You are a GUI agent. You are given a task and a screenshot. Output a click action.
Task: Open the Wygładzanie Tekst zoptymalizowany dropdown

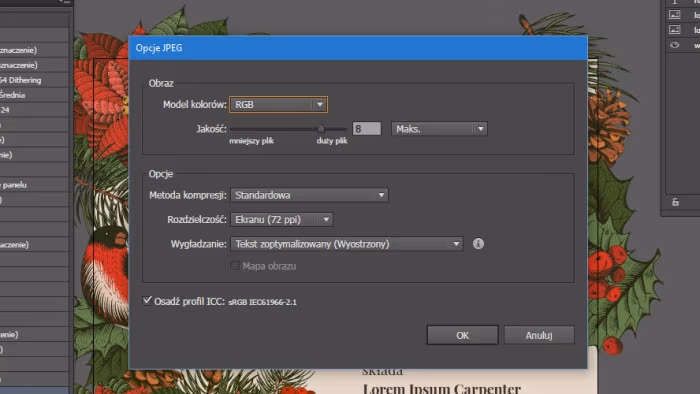tap(346, 244)
